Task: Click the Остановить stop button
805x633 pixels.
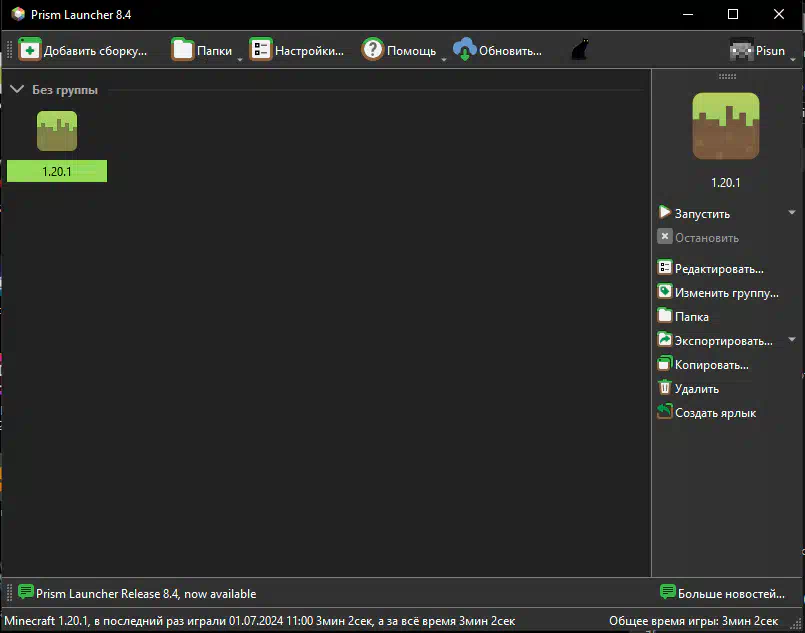Action: coord(698,237)
